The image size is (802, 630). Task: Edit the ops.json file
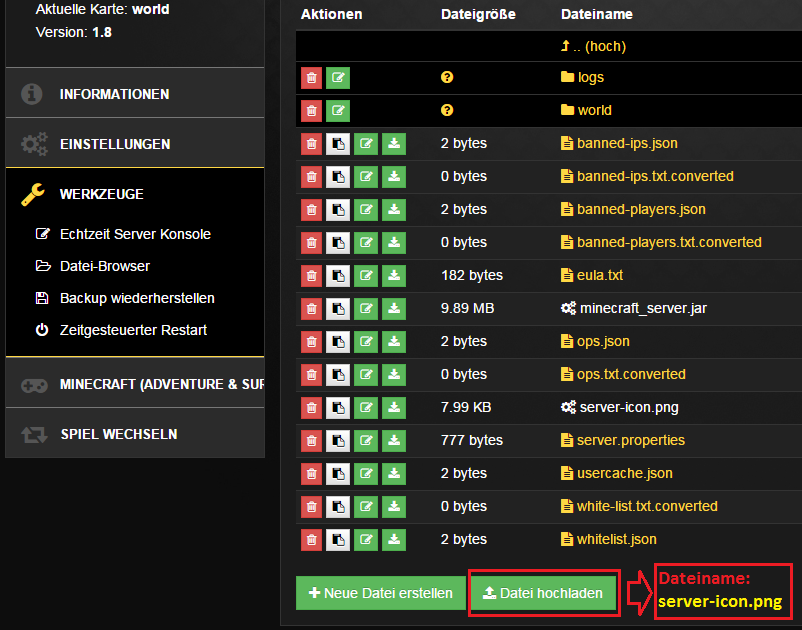click(x=366, y=342)
